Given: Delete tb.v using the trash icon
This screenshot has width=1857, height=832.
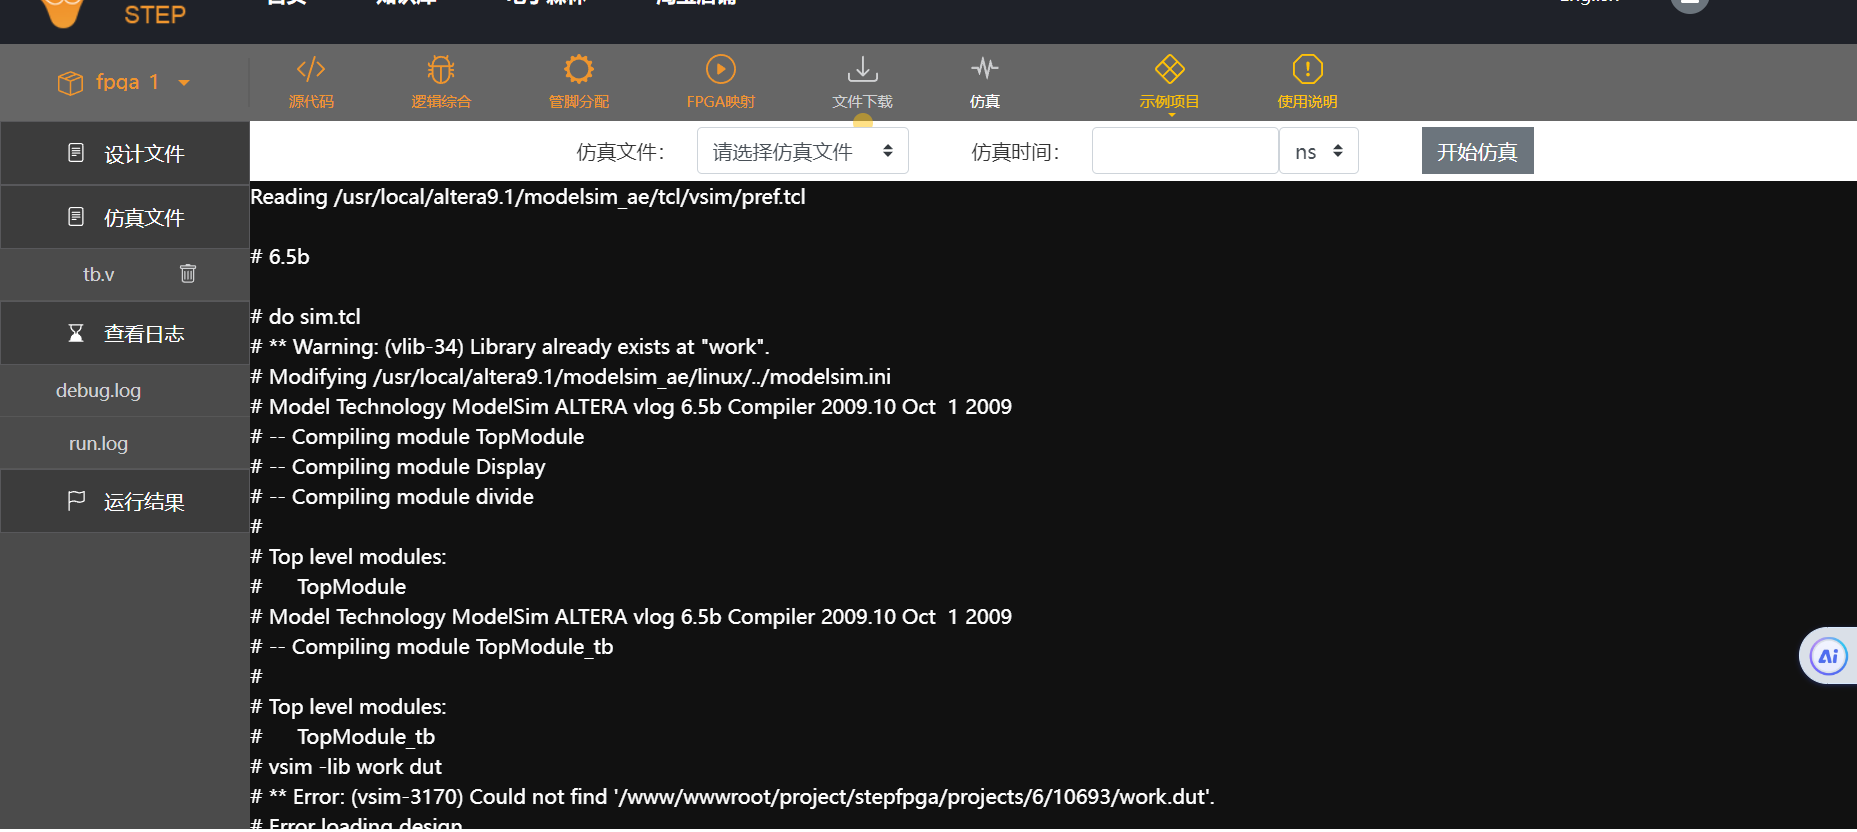Looking at the screenshot, I should [x=188, y=273].
